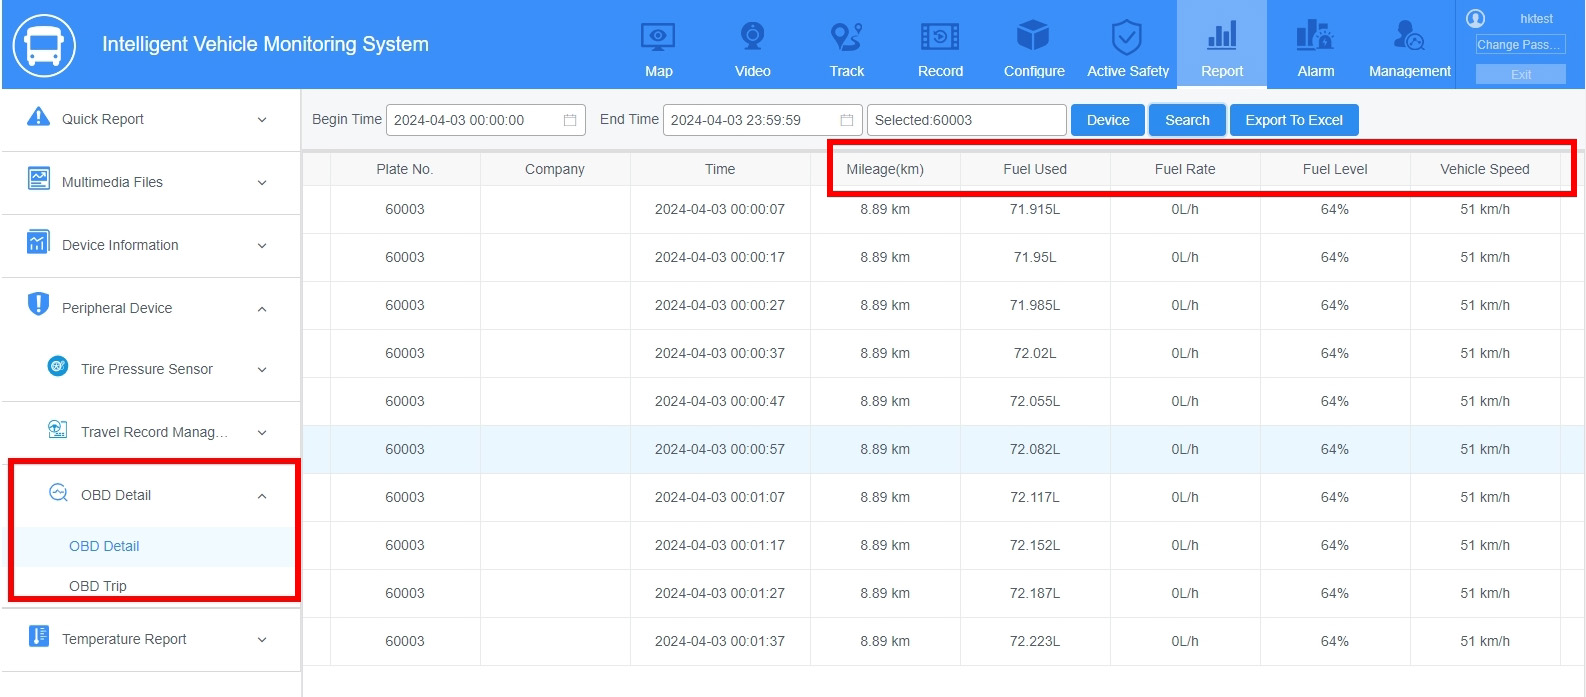
Task: Click the Tire Pressure Sensor icon
Action: pyautogui.click(x=58, y=366)
